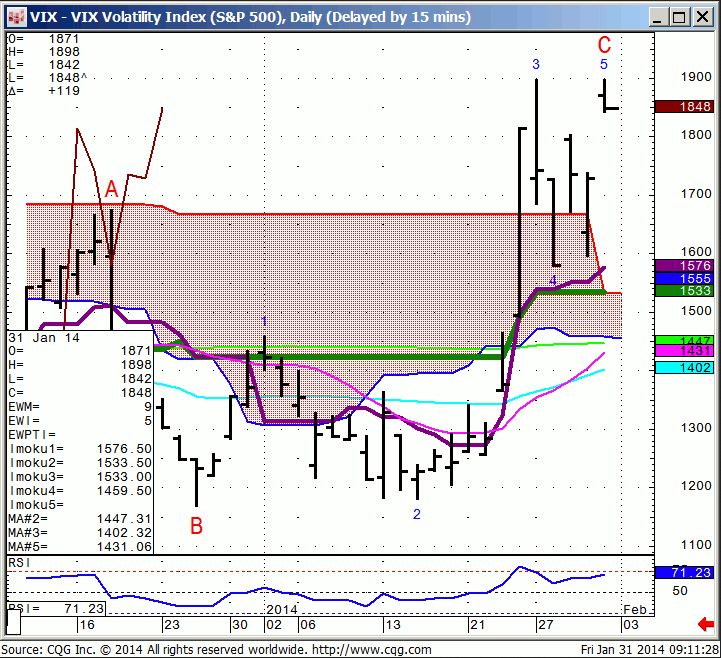
Task: Click the RSI= 71.23 readout box
Action: 57,608
